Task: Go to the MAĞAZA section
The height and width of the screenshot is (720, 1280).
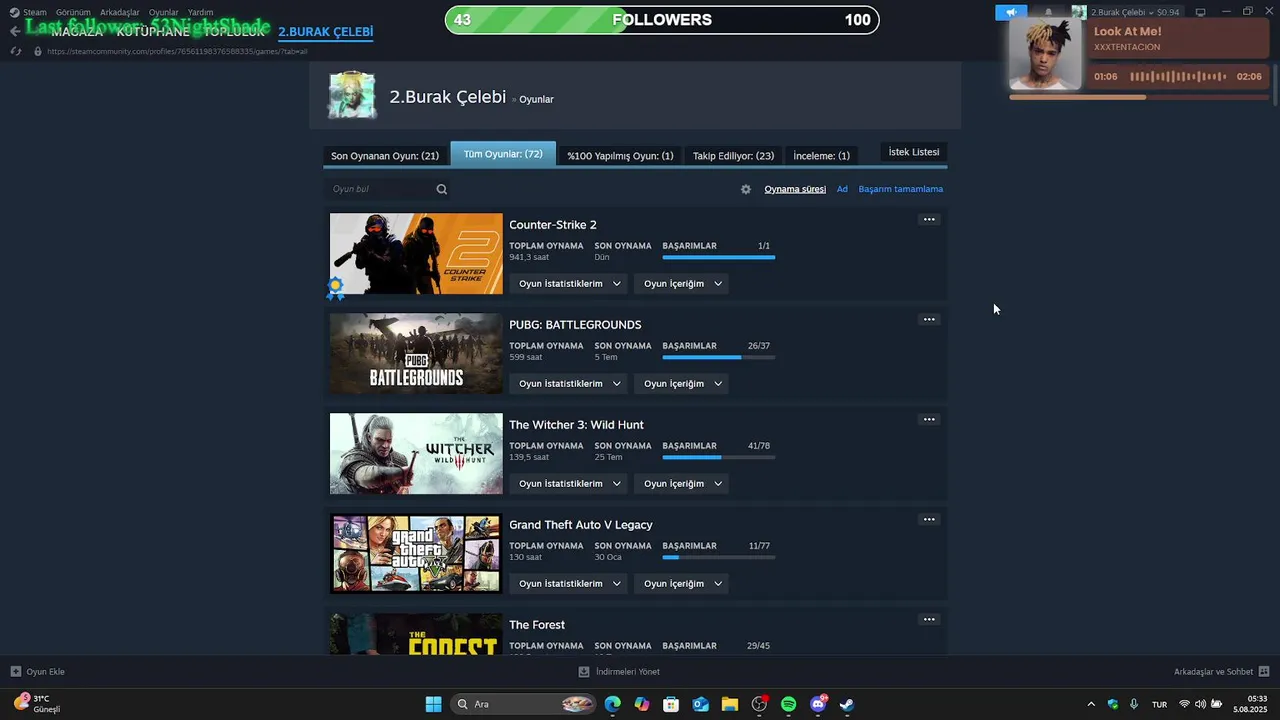Action: (x=77, y=32)
